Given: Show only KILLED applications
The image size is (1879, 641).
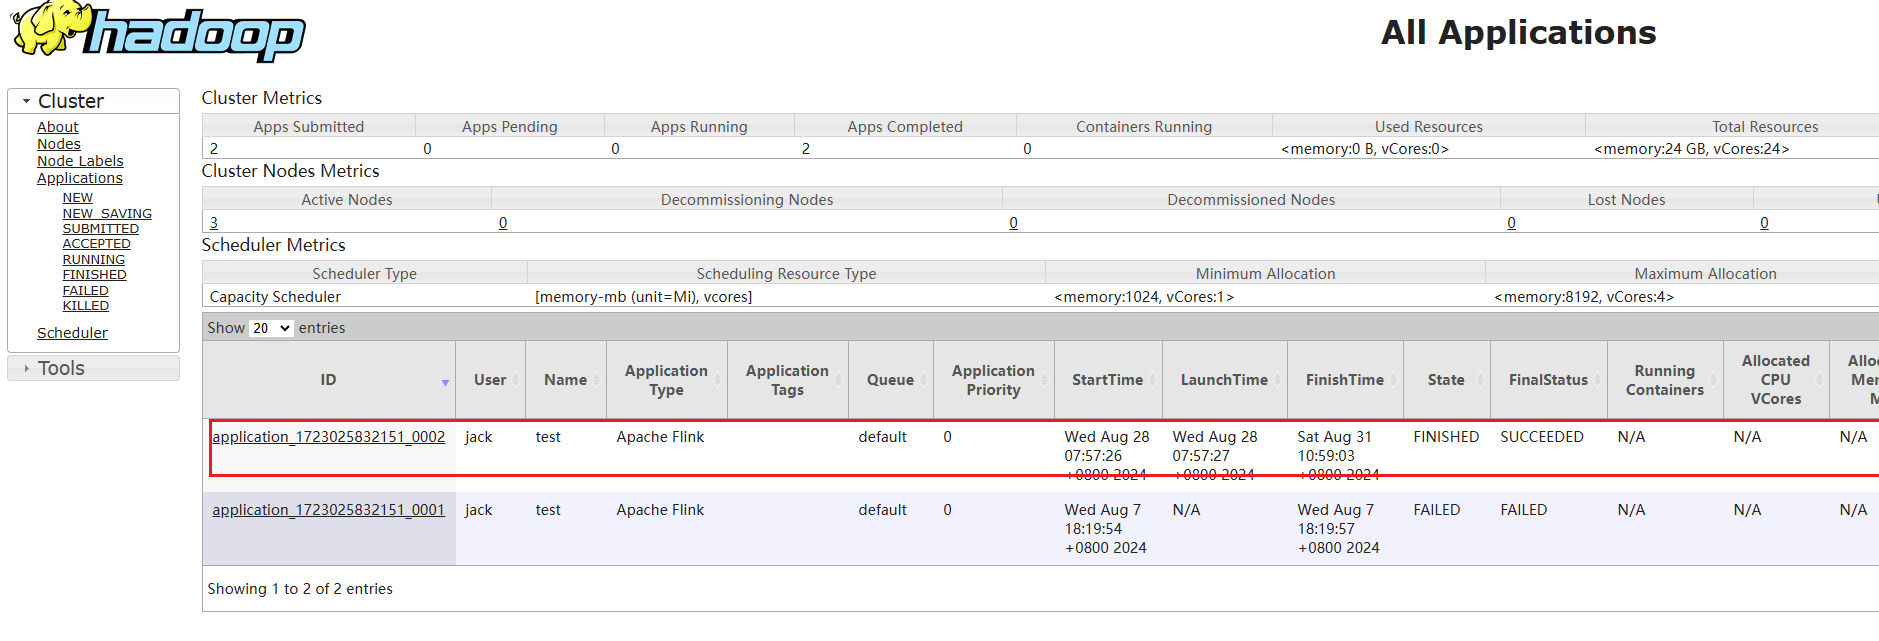Looking at the screenshot, I should click(86, 306).
